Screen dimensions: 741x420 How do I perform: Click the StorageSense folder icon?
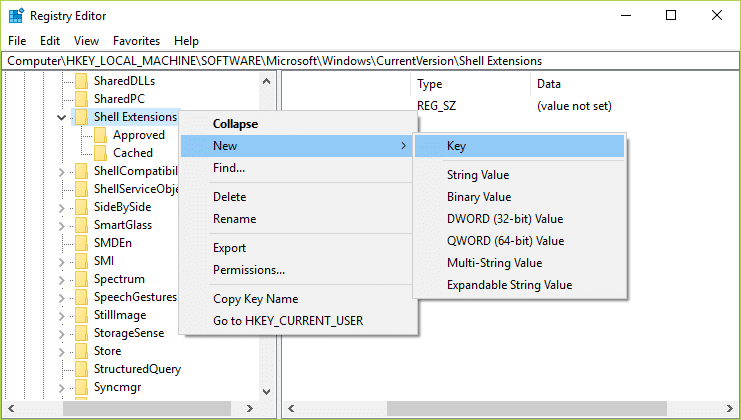[x=81, y=333]
